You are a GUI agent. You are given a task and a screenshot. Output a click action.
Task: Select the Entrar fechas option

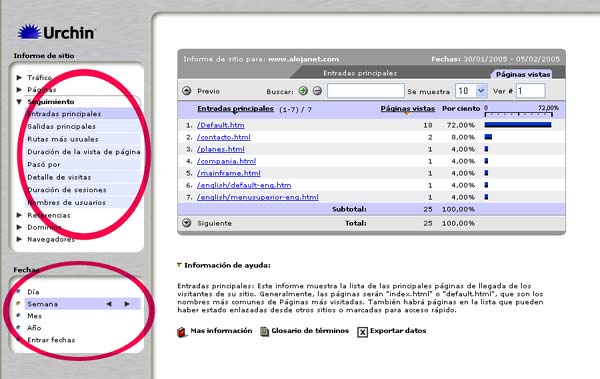pos(51,340)
